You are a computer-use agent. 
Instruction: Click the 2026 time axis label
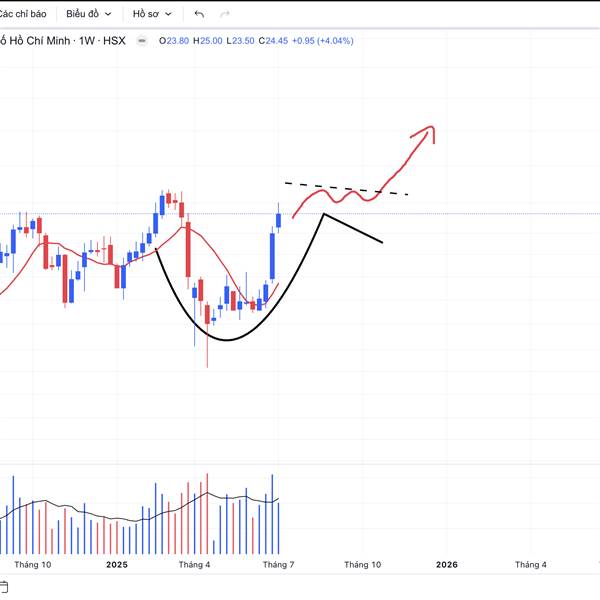coord(447,564)
